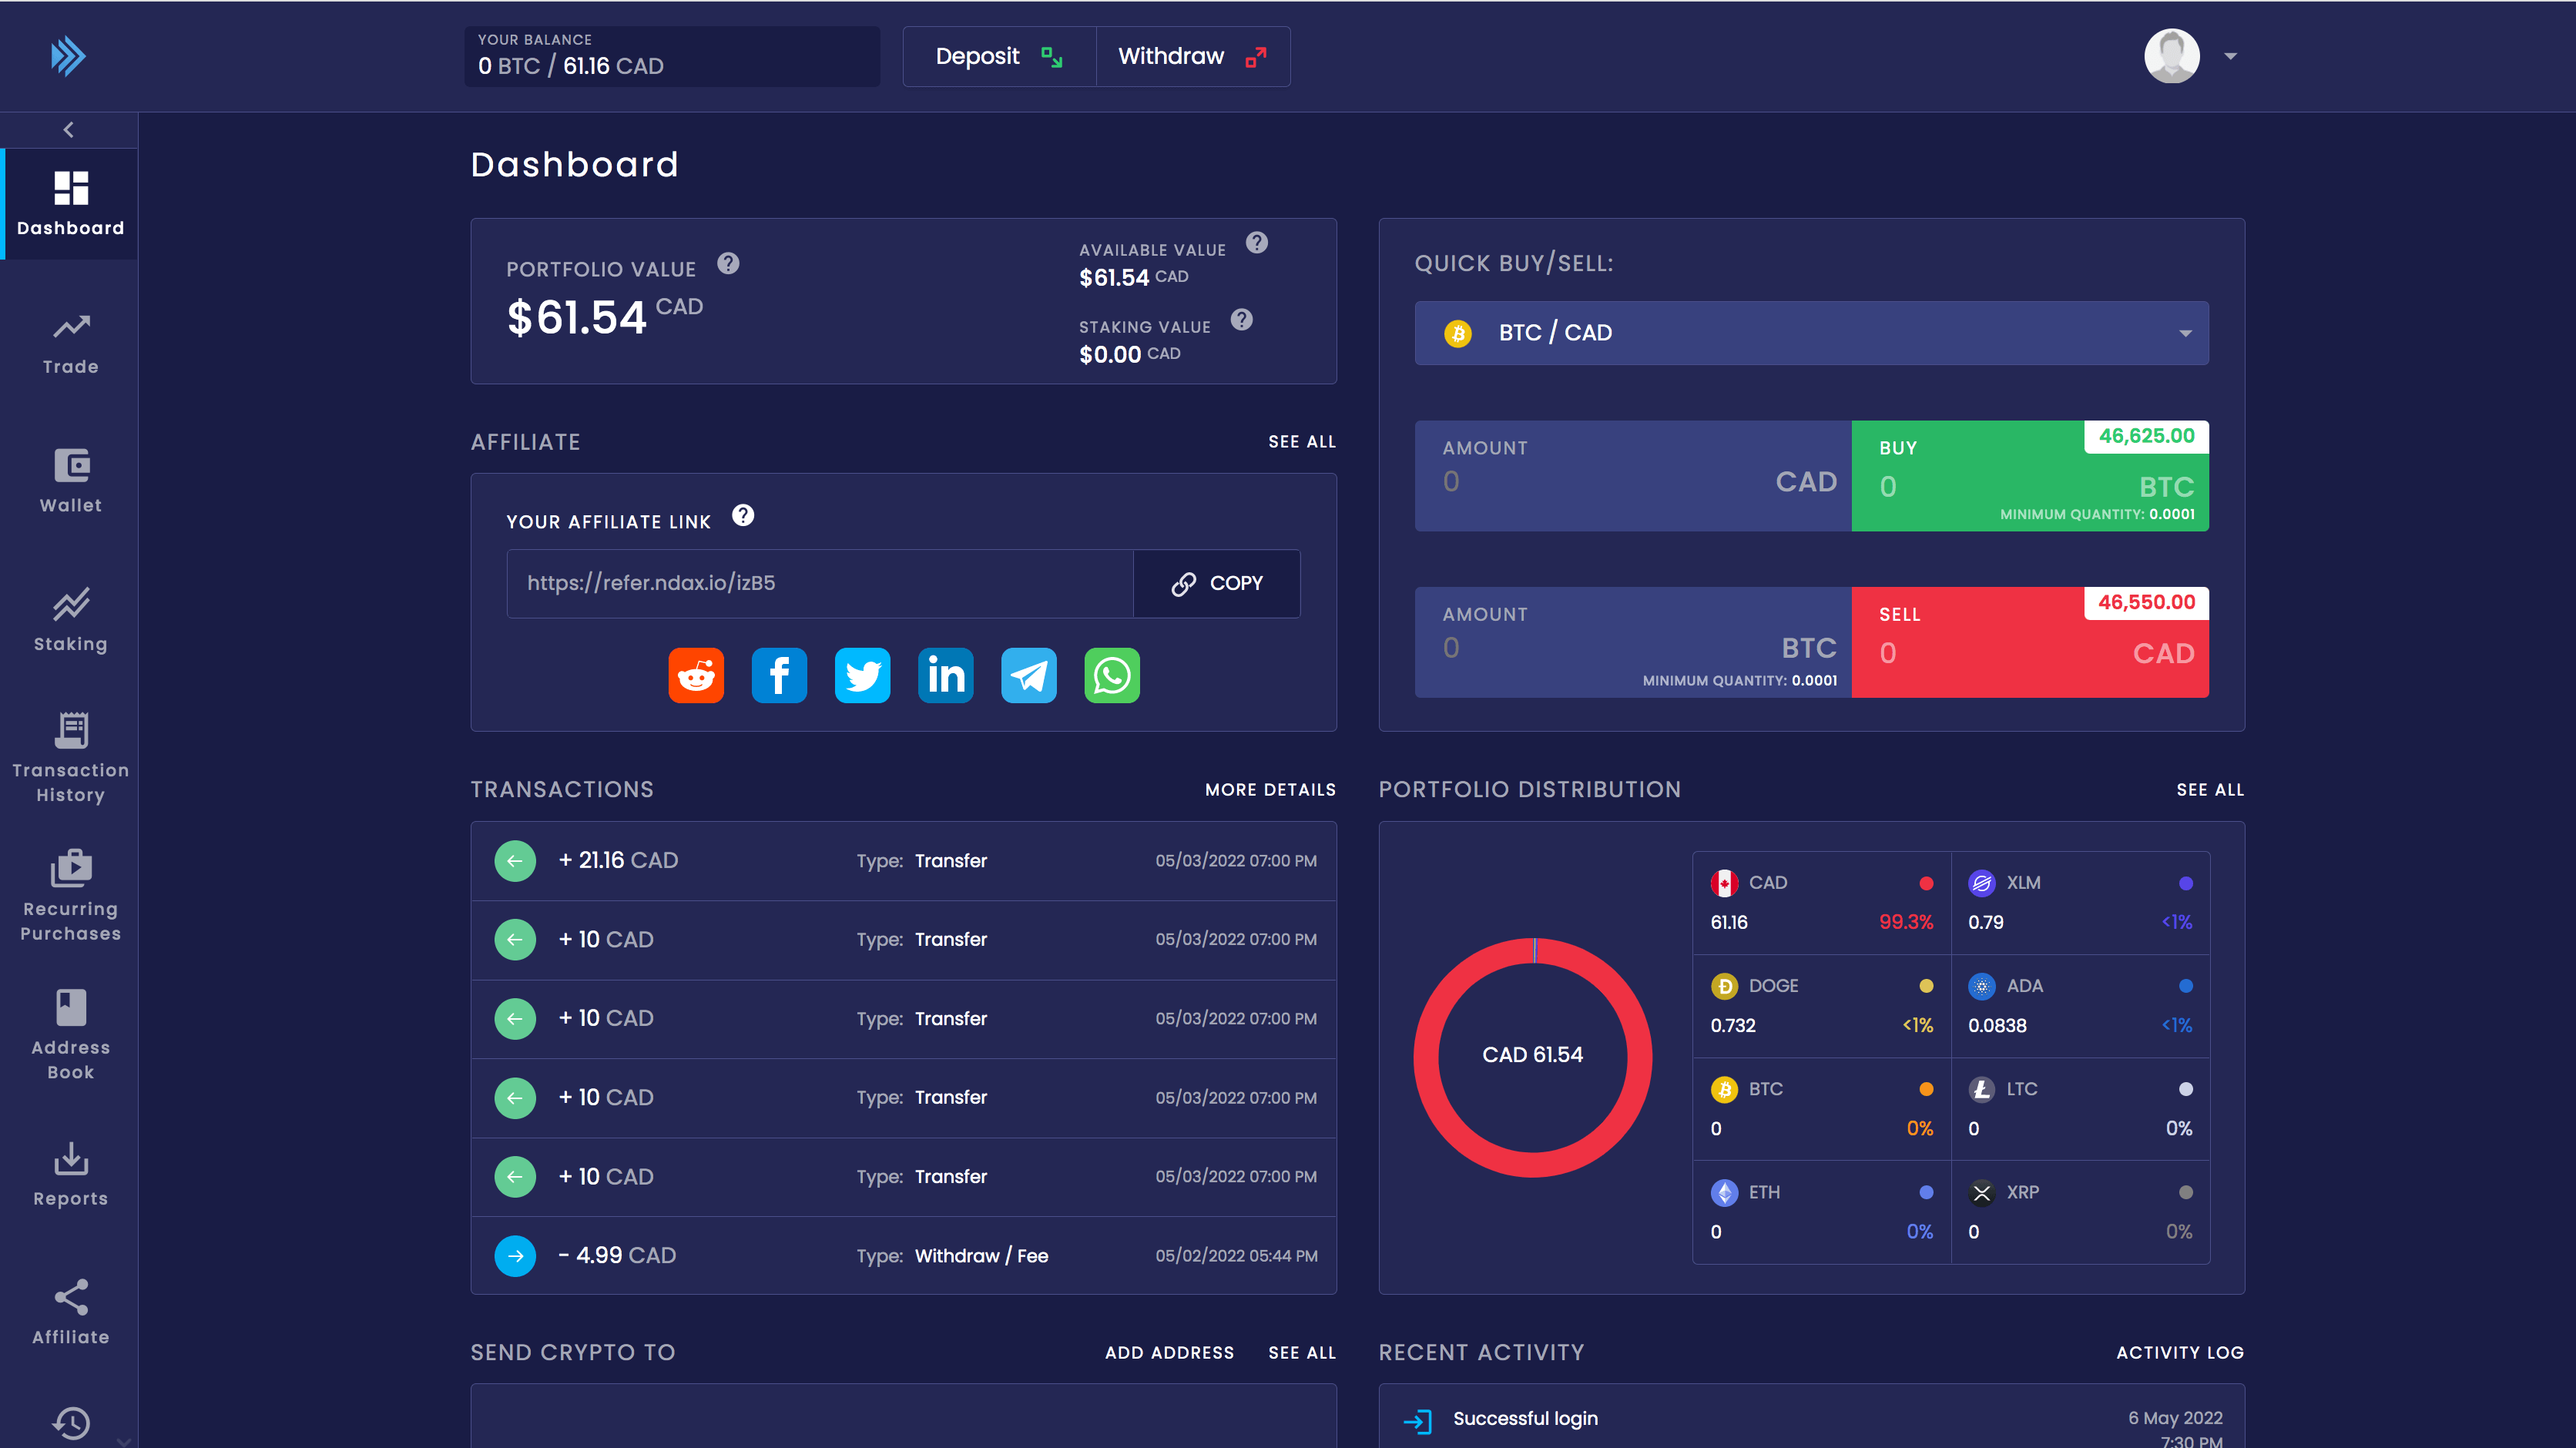Open More Details for transactions
This screenshot has height=1448, width=2576.
click(1270, 790)
